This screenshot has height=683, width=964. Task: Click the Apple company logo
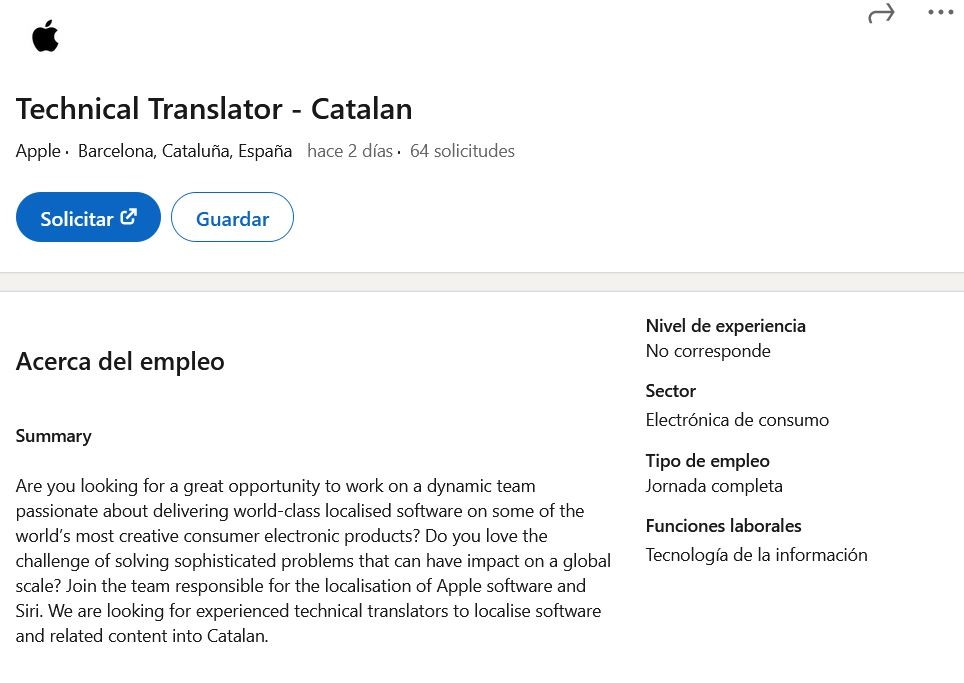[x=45, y=36]
